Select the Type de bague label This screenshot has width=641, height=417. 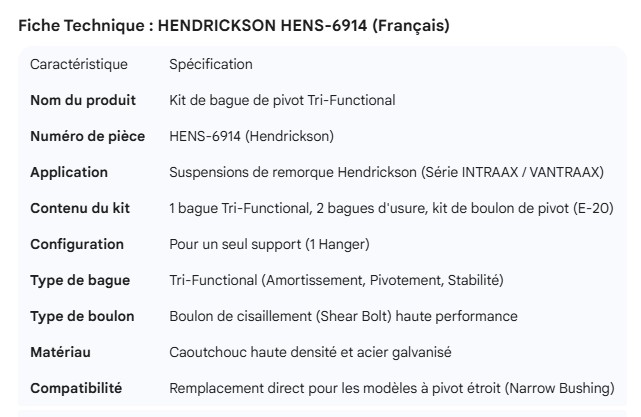(80, 280)
